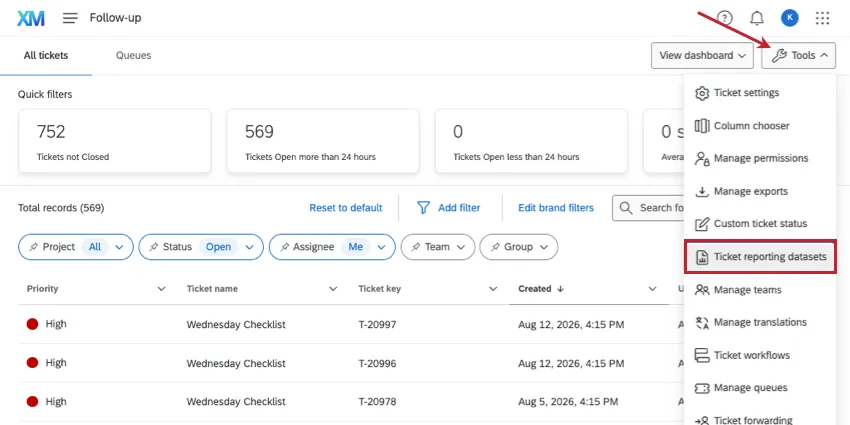Open the Group filter dropdown

point(519,247)
